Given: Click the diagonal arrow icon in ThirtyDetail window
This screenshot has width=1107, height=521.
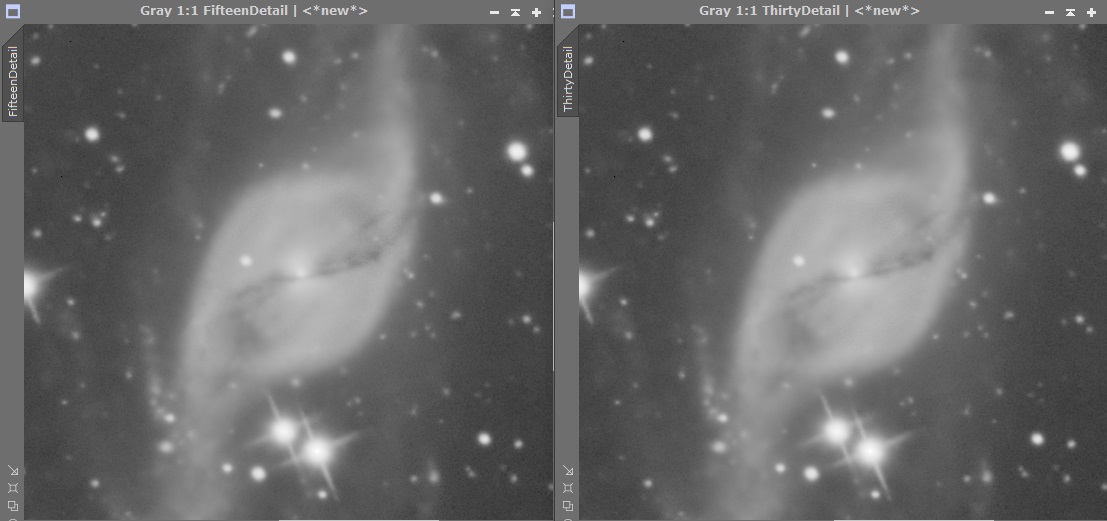Looking at the screenshot, I should click(568, 470).
